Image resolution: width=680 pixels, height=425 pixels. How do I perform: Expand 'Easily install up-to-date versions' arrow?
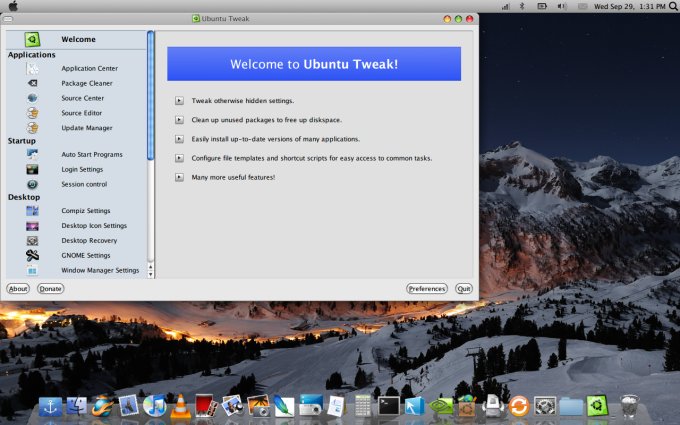[179, 139]
